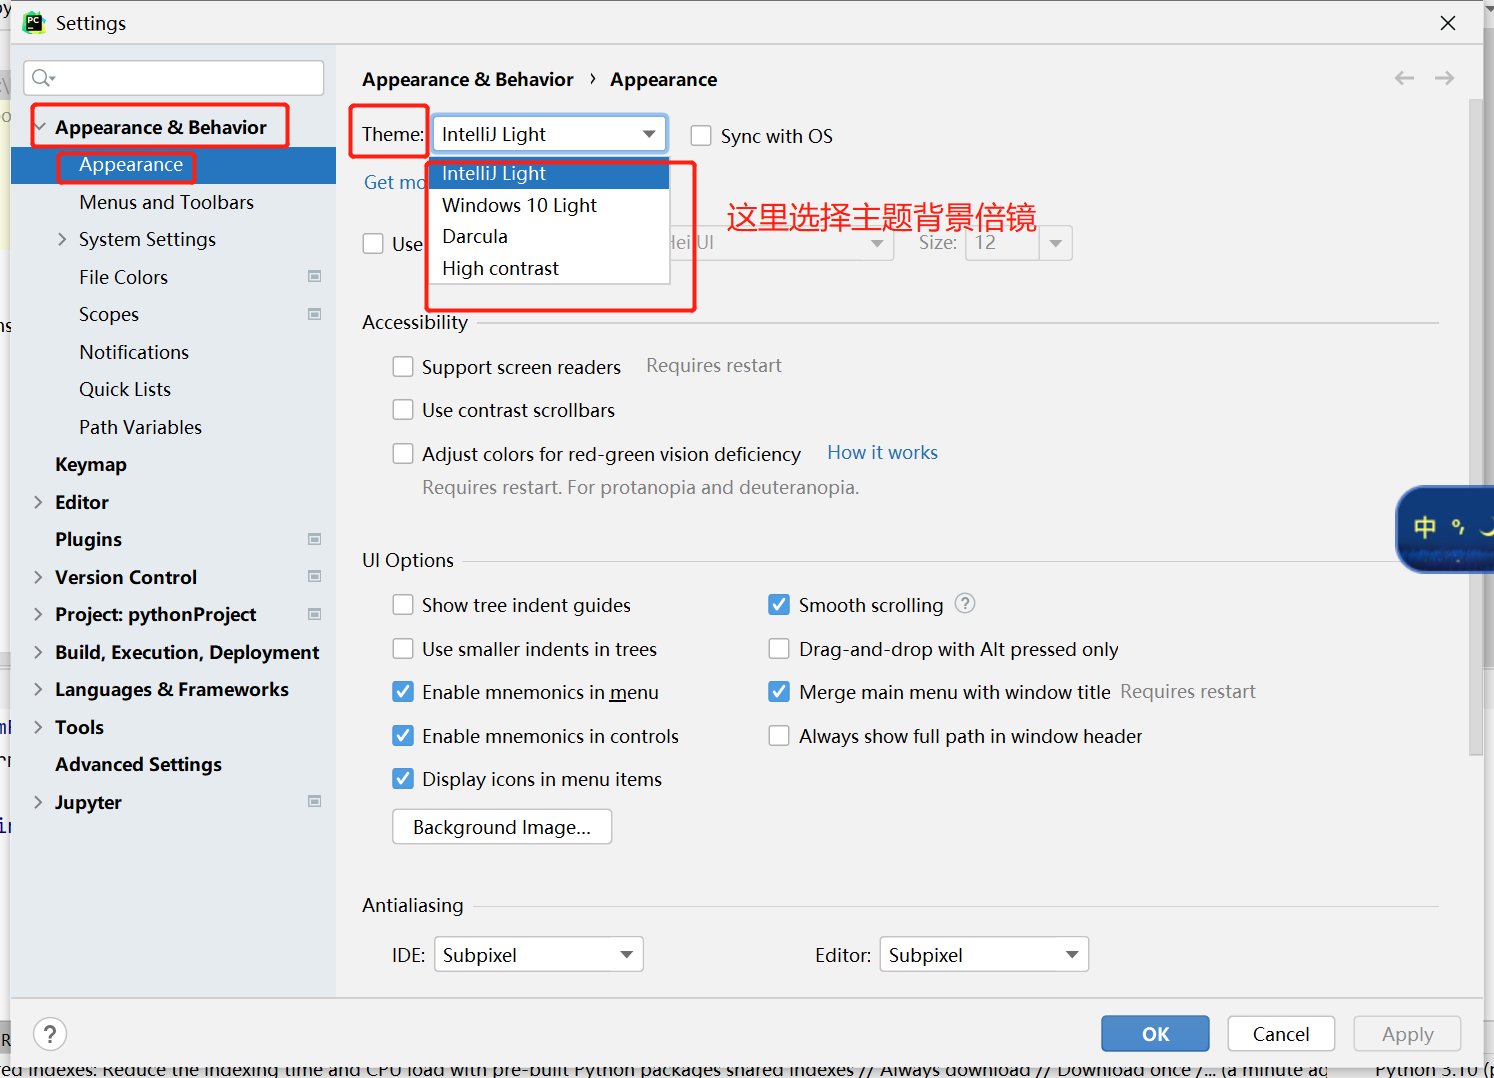Expand Build, Execution, Deployment node
Screen dimensions: 1494x1078
38,652
